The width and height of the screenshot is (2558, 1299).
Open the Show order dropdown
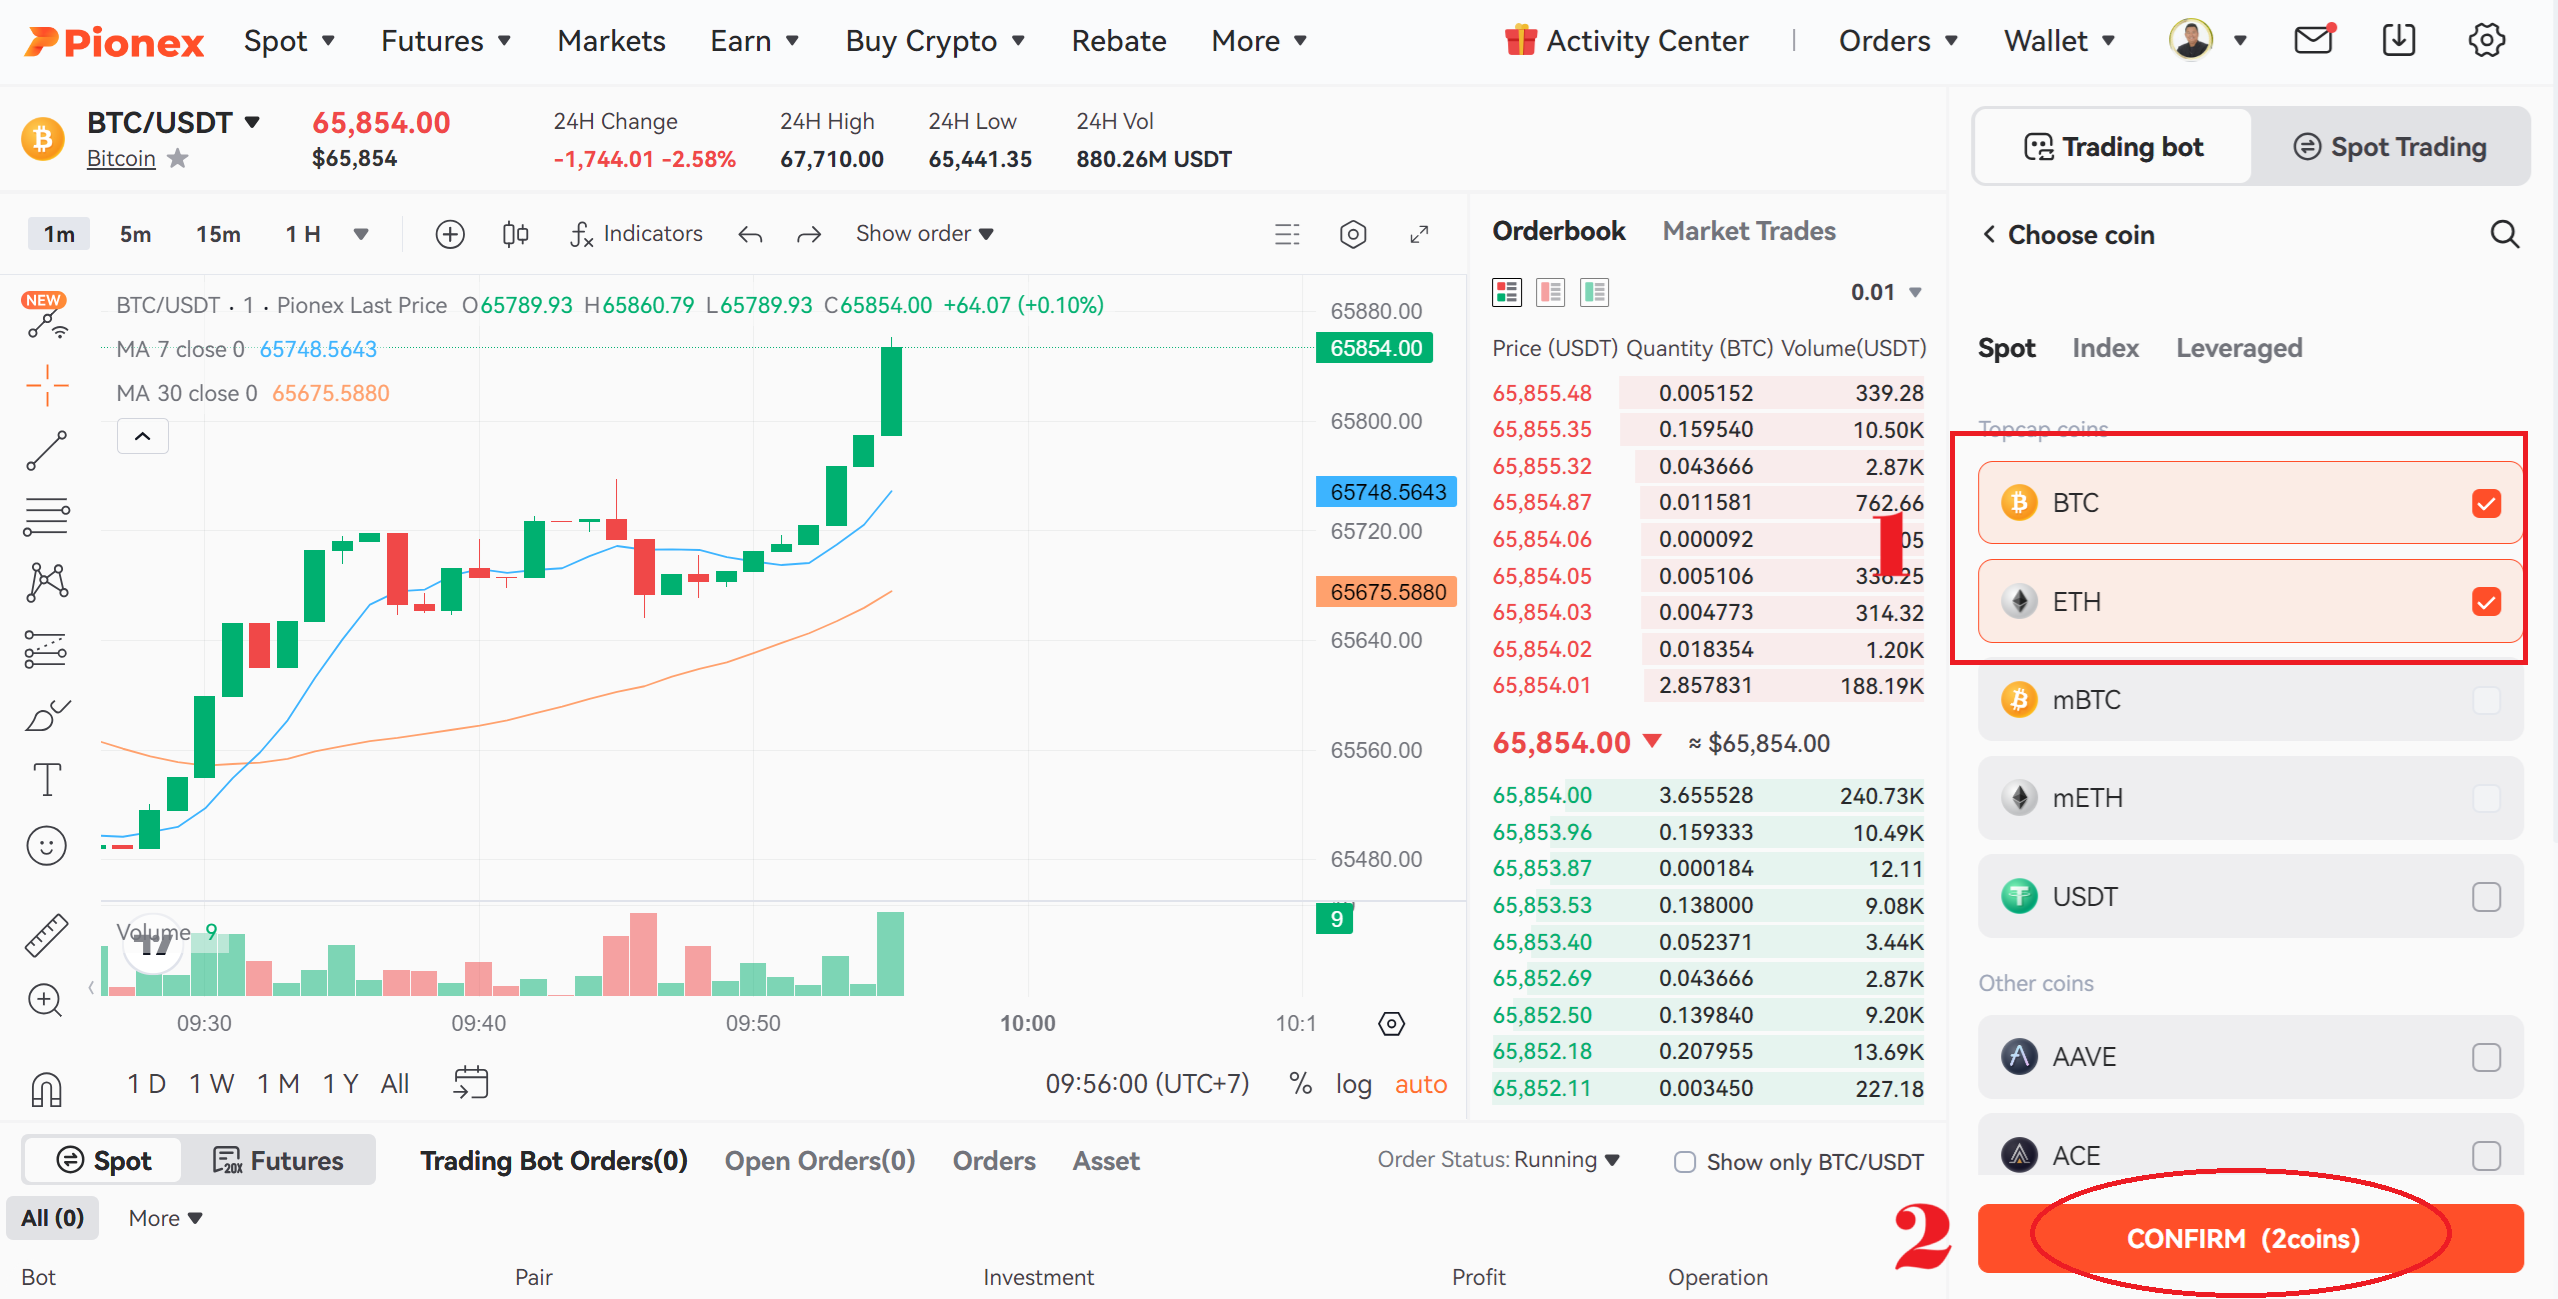pos(924,234)
